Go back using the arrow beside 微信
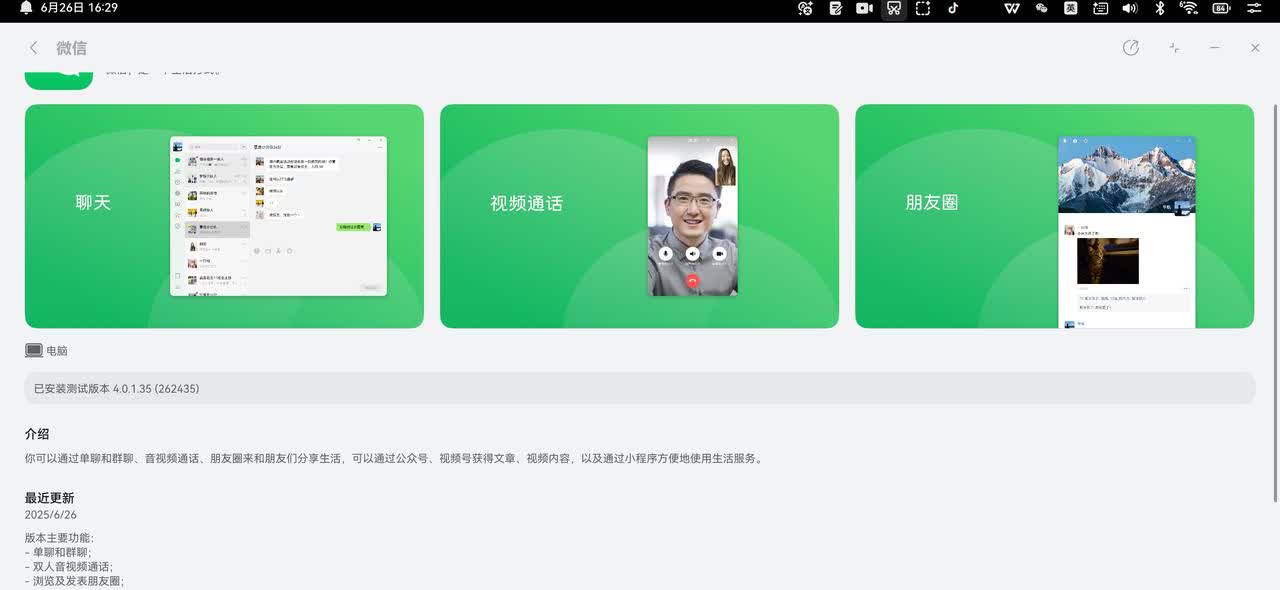This screenshot has height=590, width=1280. [33, 48]
